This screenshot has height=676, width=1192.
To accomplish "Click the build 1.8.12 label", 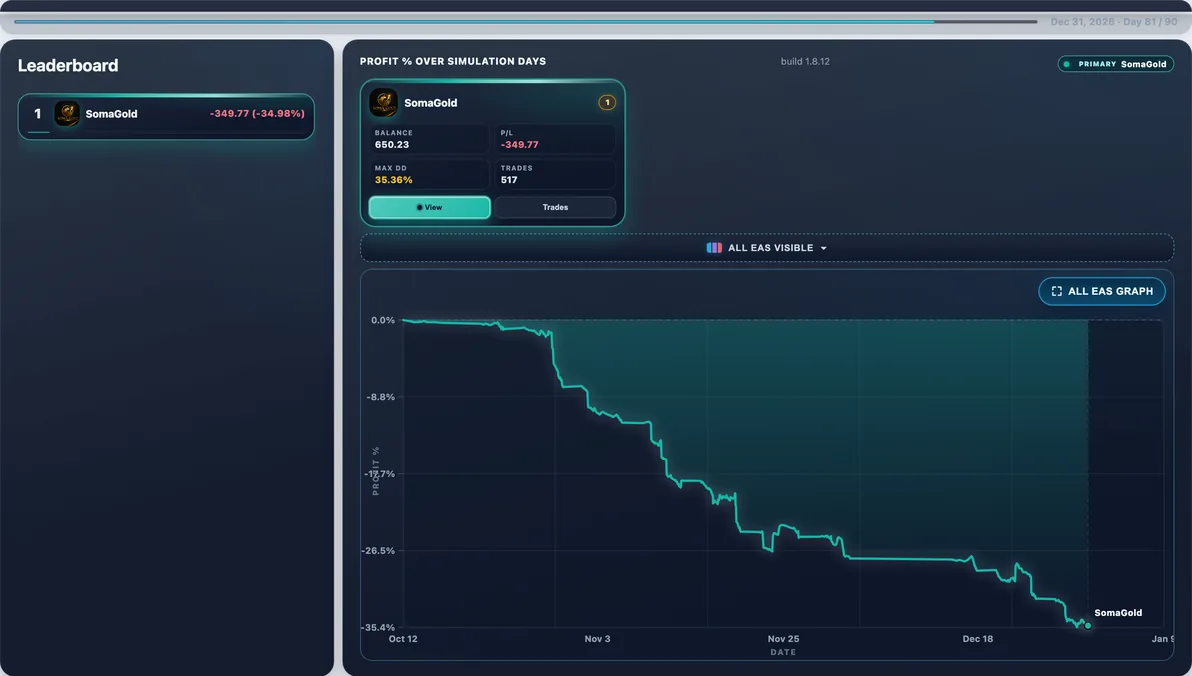I will [805, 62].
